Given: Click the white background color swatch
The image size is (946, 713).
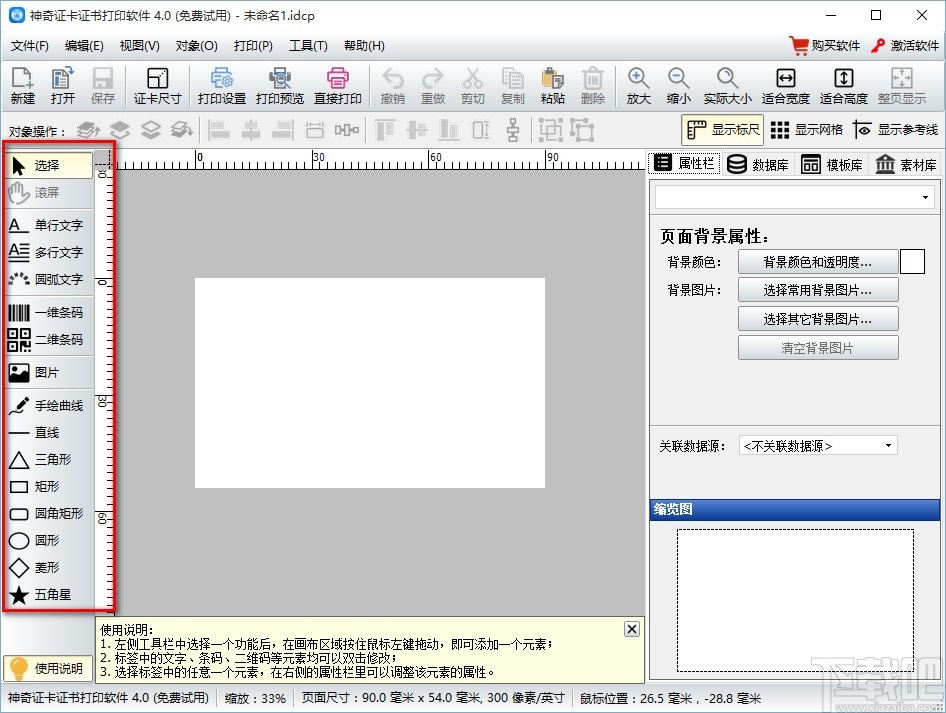Looking at the screenshot, I should (912, 262).
